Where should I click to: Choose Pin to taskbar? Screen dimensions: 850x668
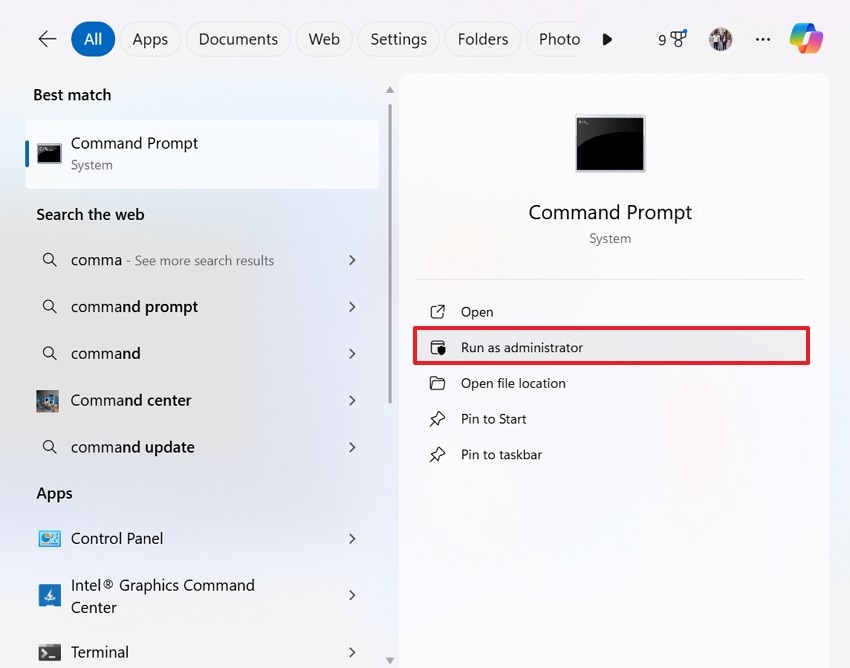point(611,455)
